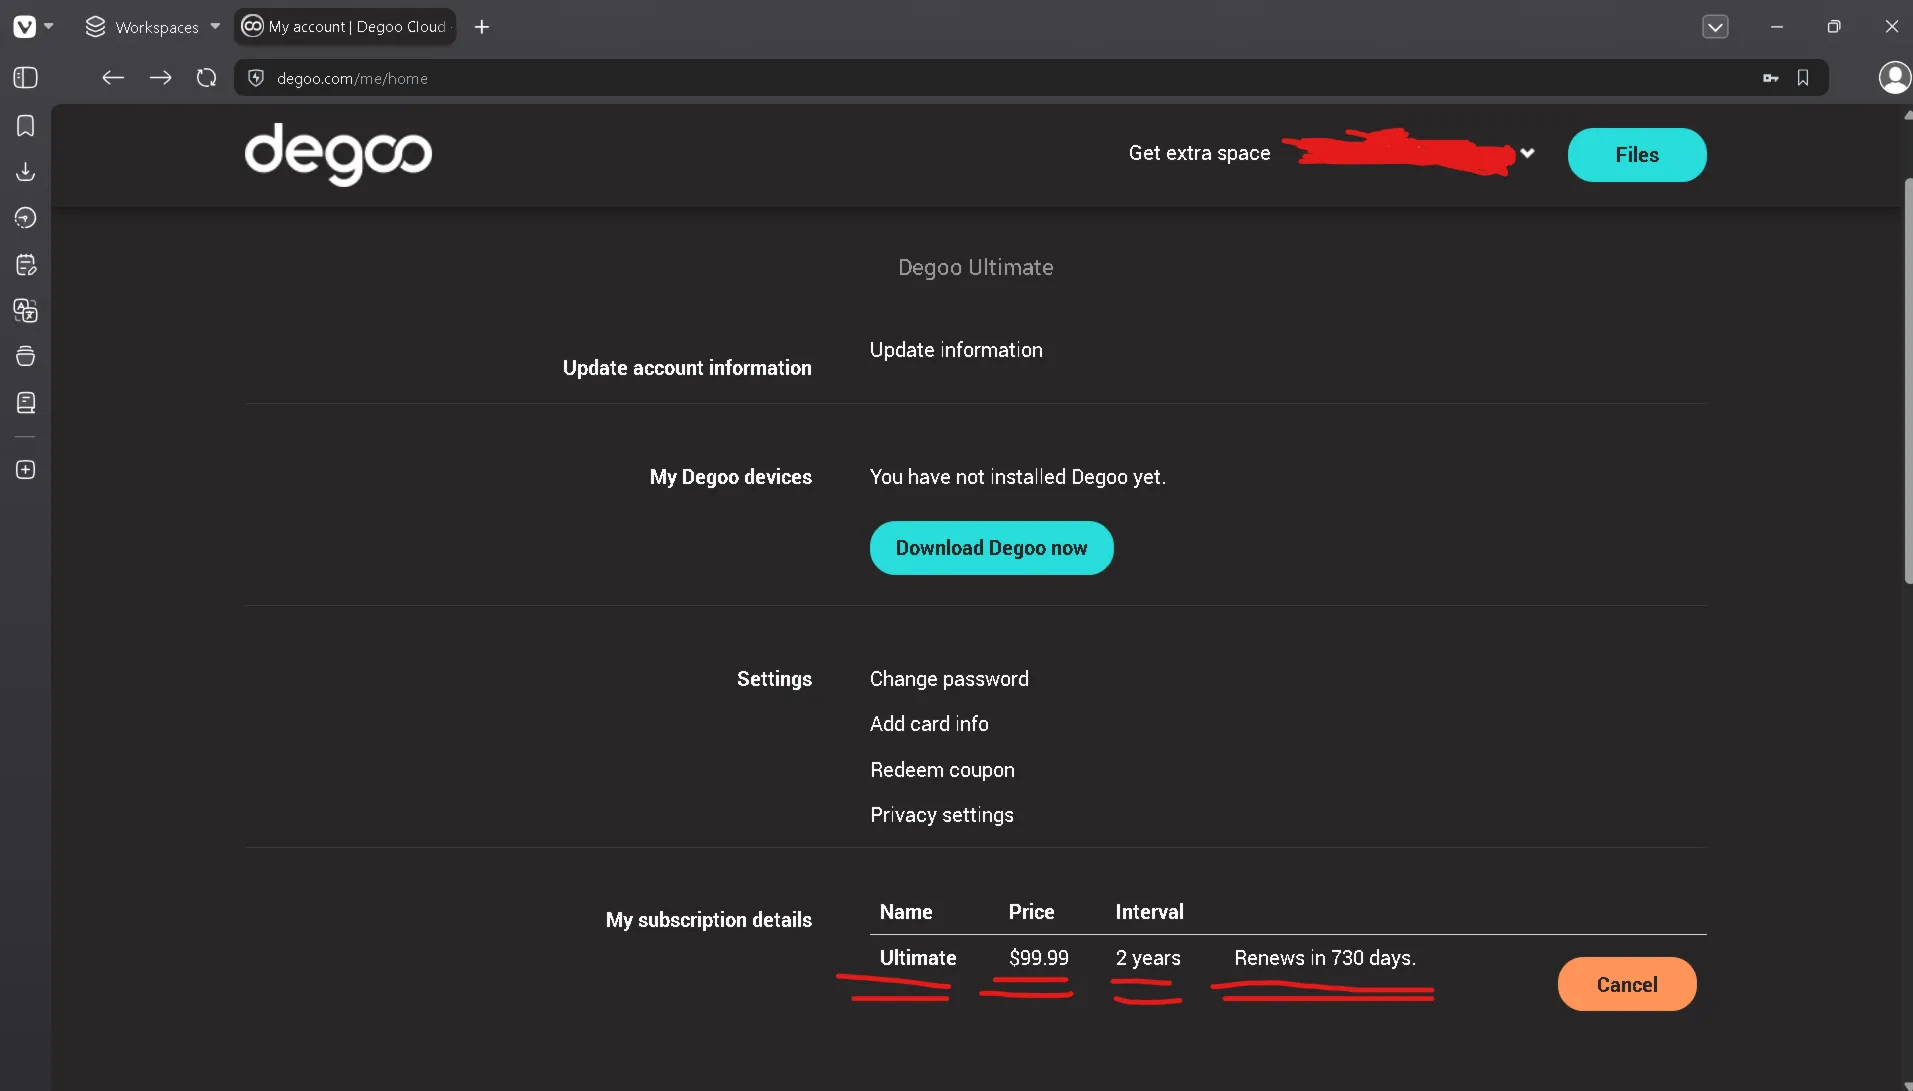The image size is (1913, 1091).
Task: Open the user profile avatar
Action: point(1894,78)
